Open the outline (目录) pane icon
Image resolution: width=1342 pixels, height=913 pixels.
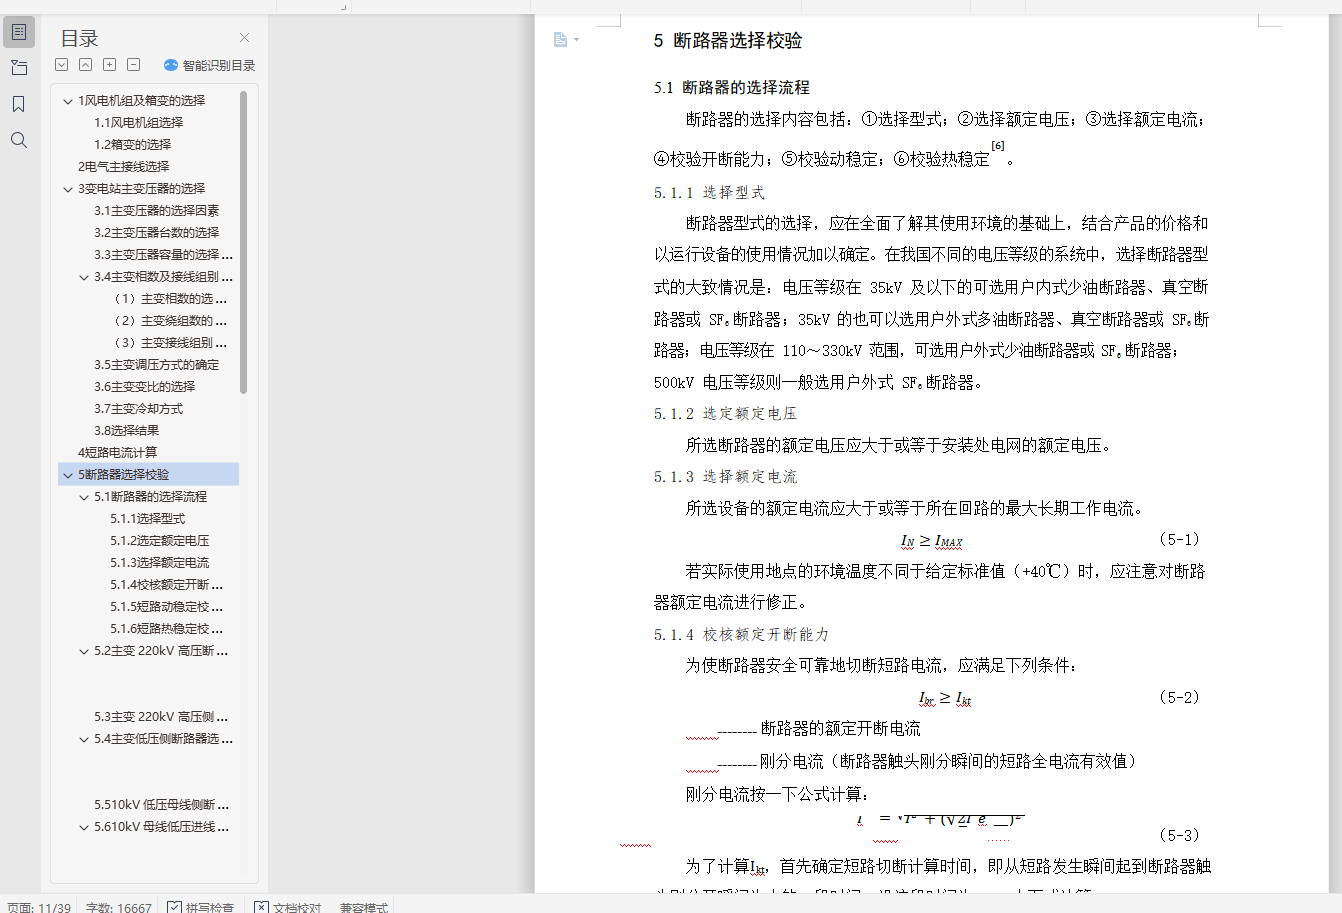coord(19,32)
